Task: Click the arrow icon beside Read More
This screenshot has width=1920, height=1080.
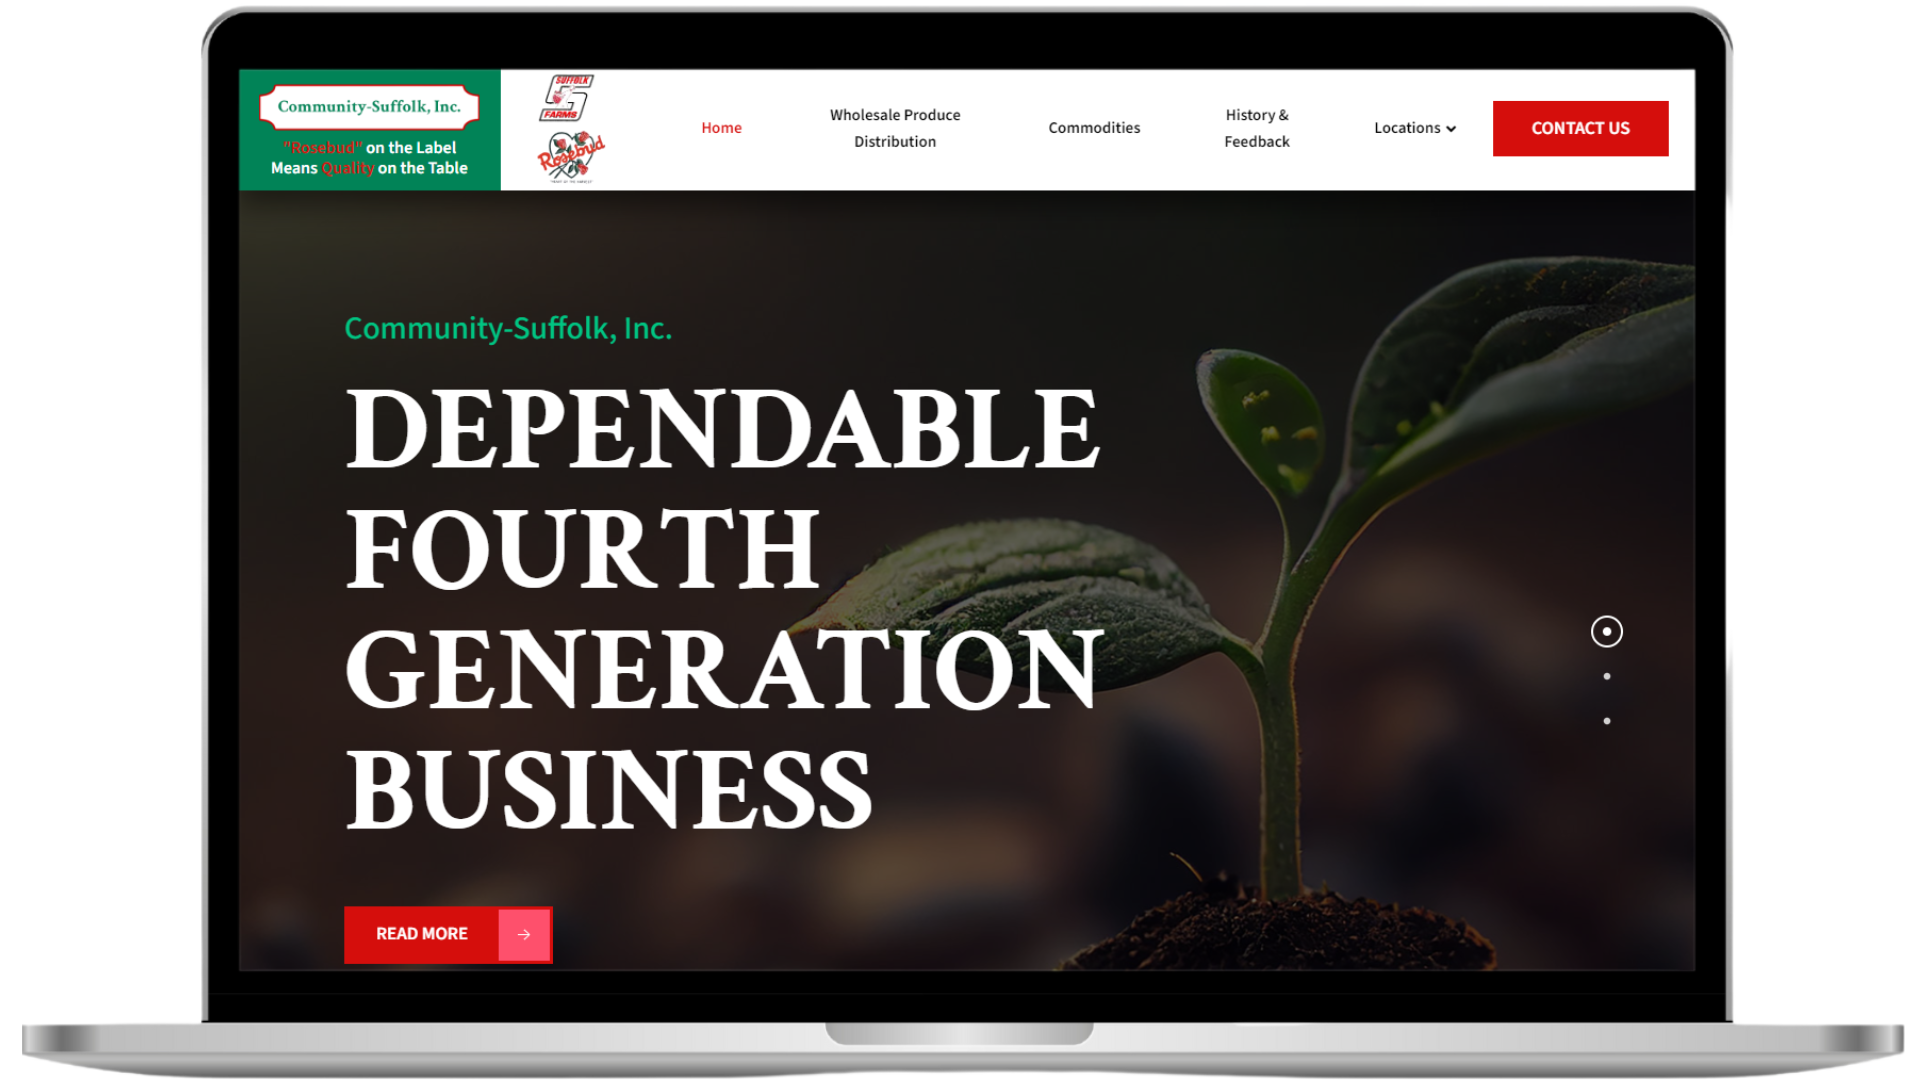Action: 524,934
